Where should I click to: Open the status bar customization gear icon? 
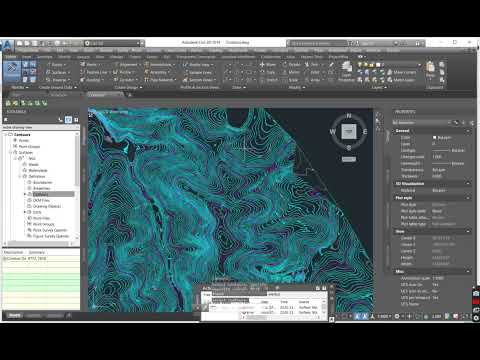(397, 316)
